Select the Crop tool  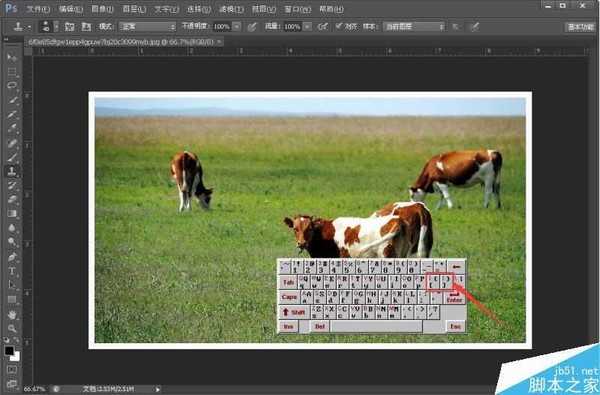[x=12, y=114]
